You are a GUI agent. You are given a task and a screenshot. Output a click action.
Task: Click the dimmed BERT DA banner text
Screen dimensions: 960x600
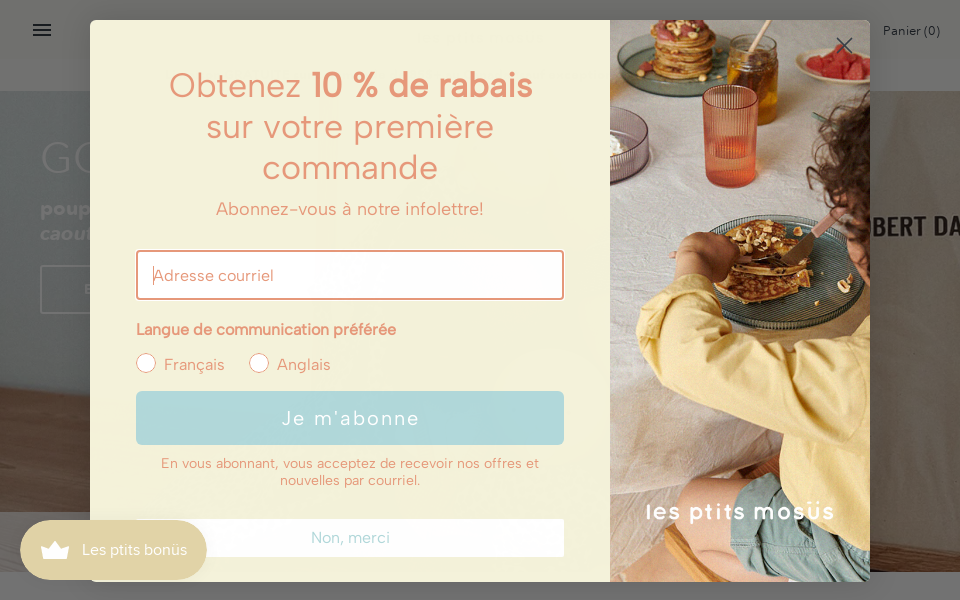915,227
